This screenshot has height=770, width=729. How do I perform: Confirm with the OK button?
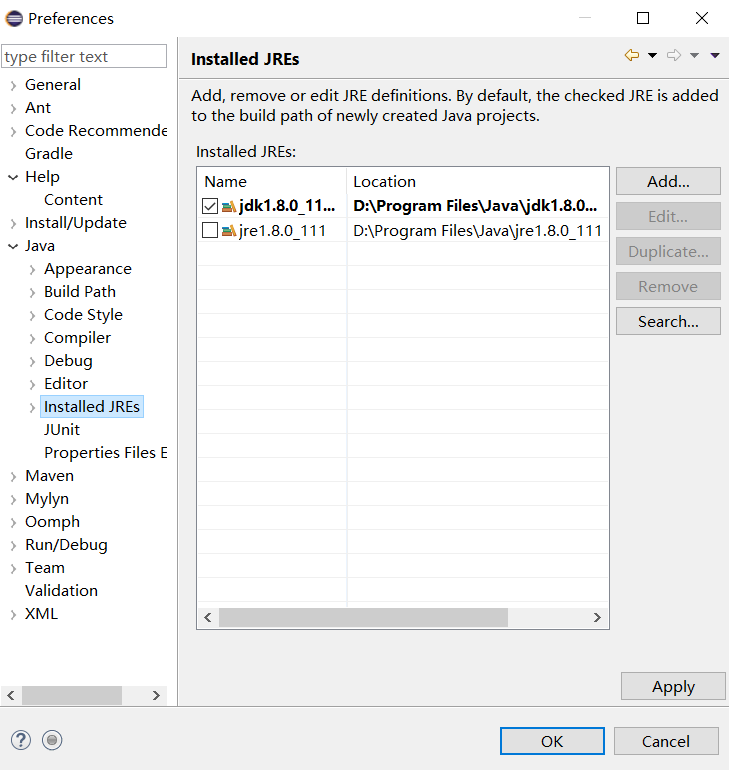tap(552, 741)
